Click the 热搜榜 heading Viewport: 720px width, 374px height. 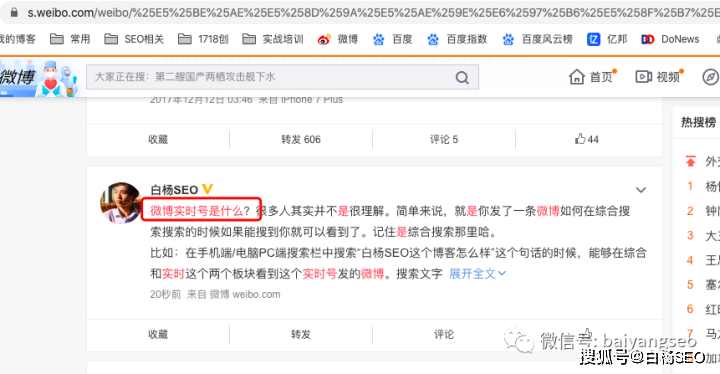[698, 122]
